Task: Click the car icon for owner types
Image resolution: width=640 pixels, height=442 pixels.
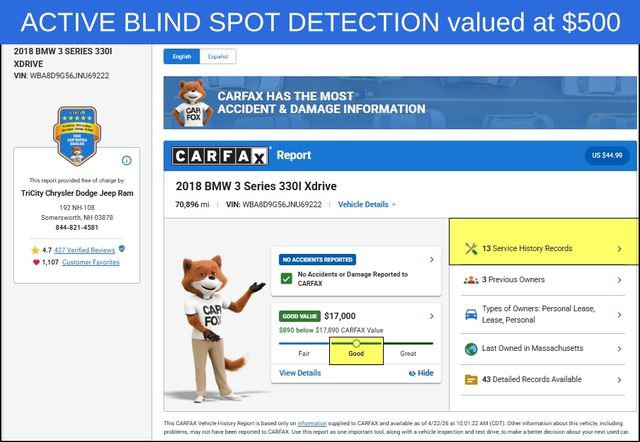Action: click(471, 314)
